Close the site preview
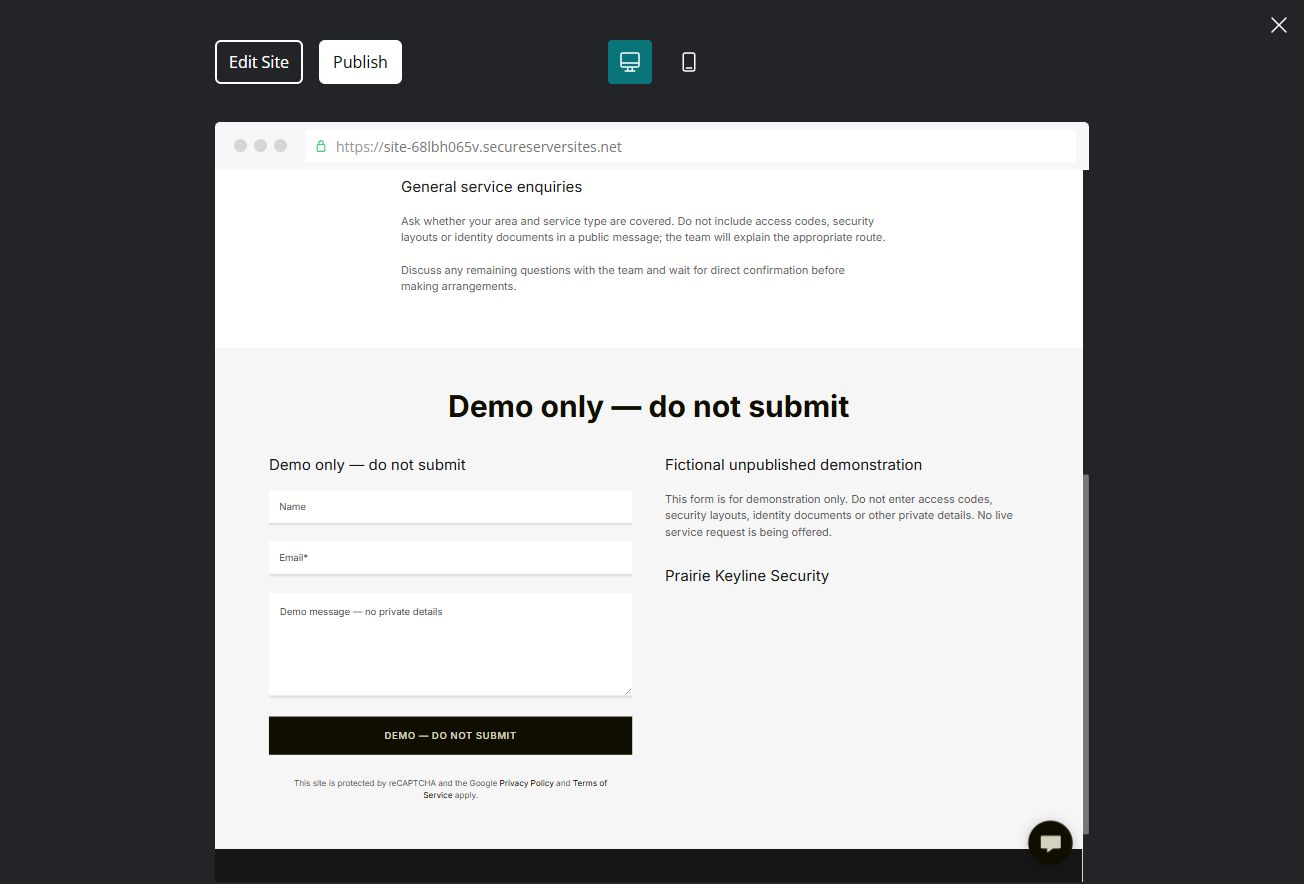The width and height of the screenshot is (1304, 884). coord(1278,25)
